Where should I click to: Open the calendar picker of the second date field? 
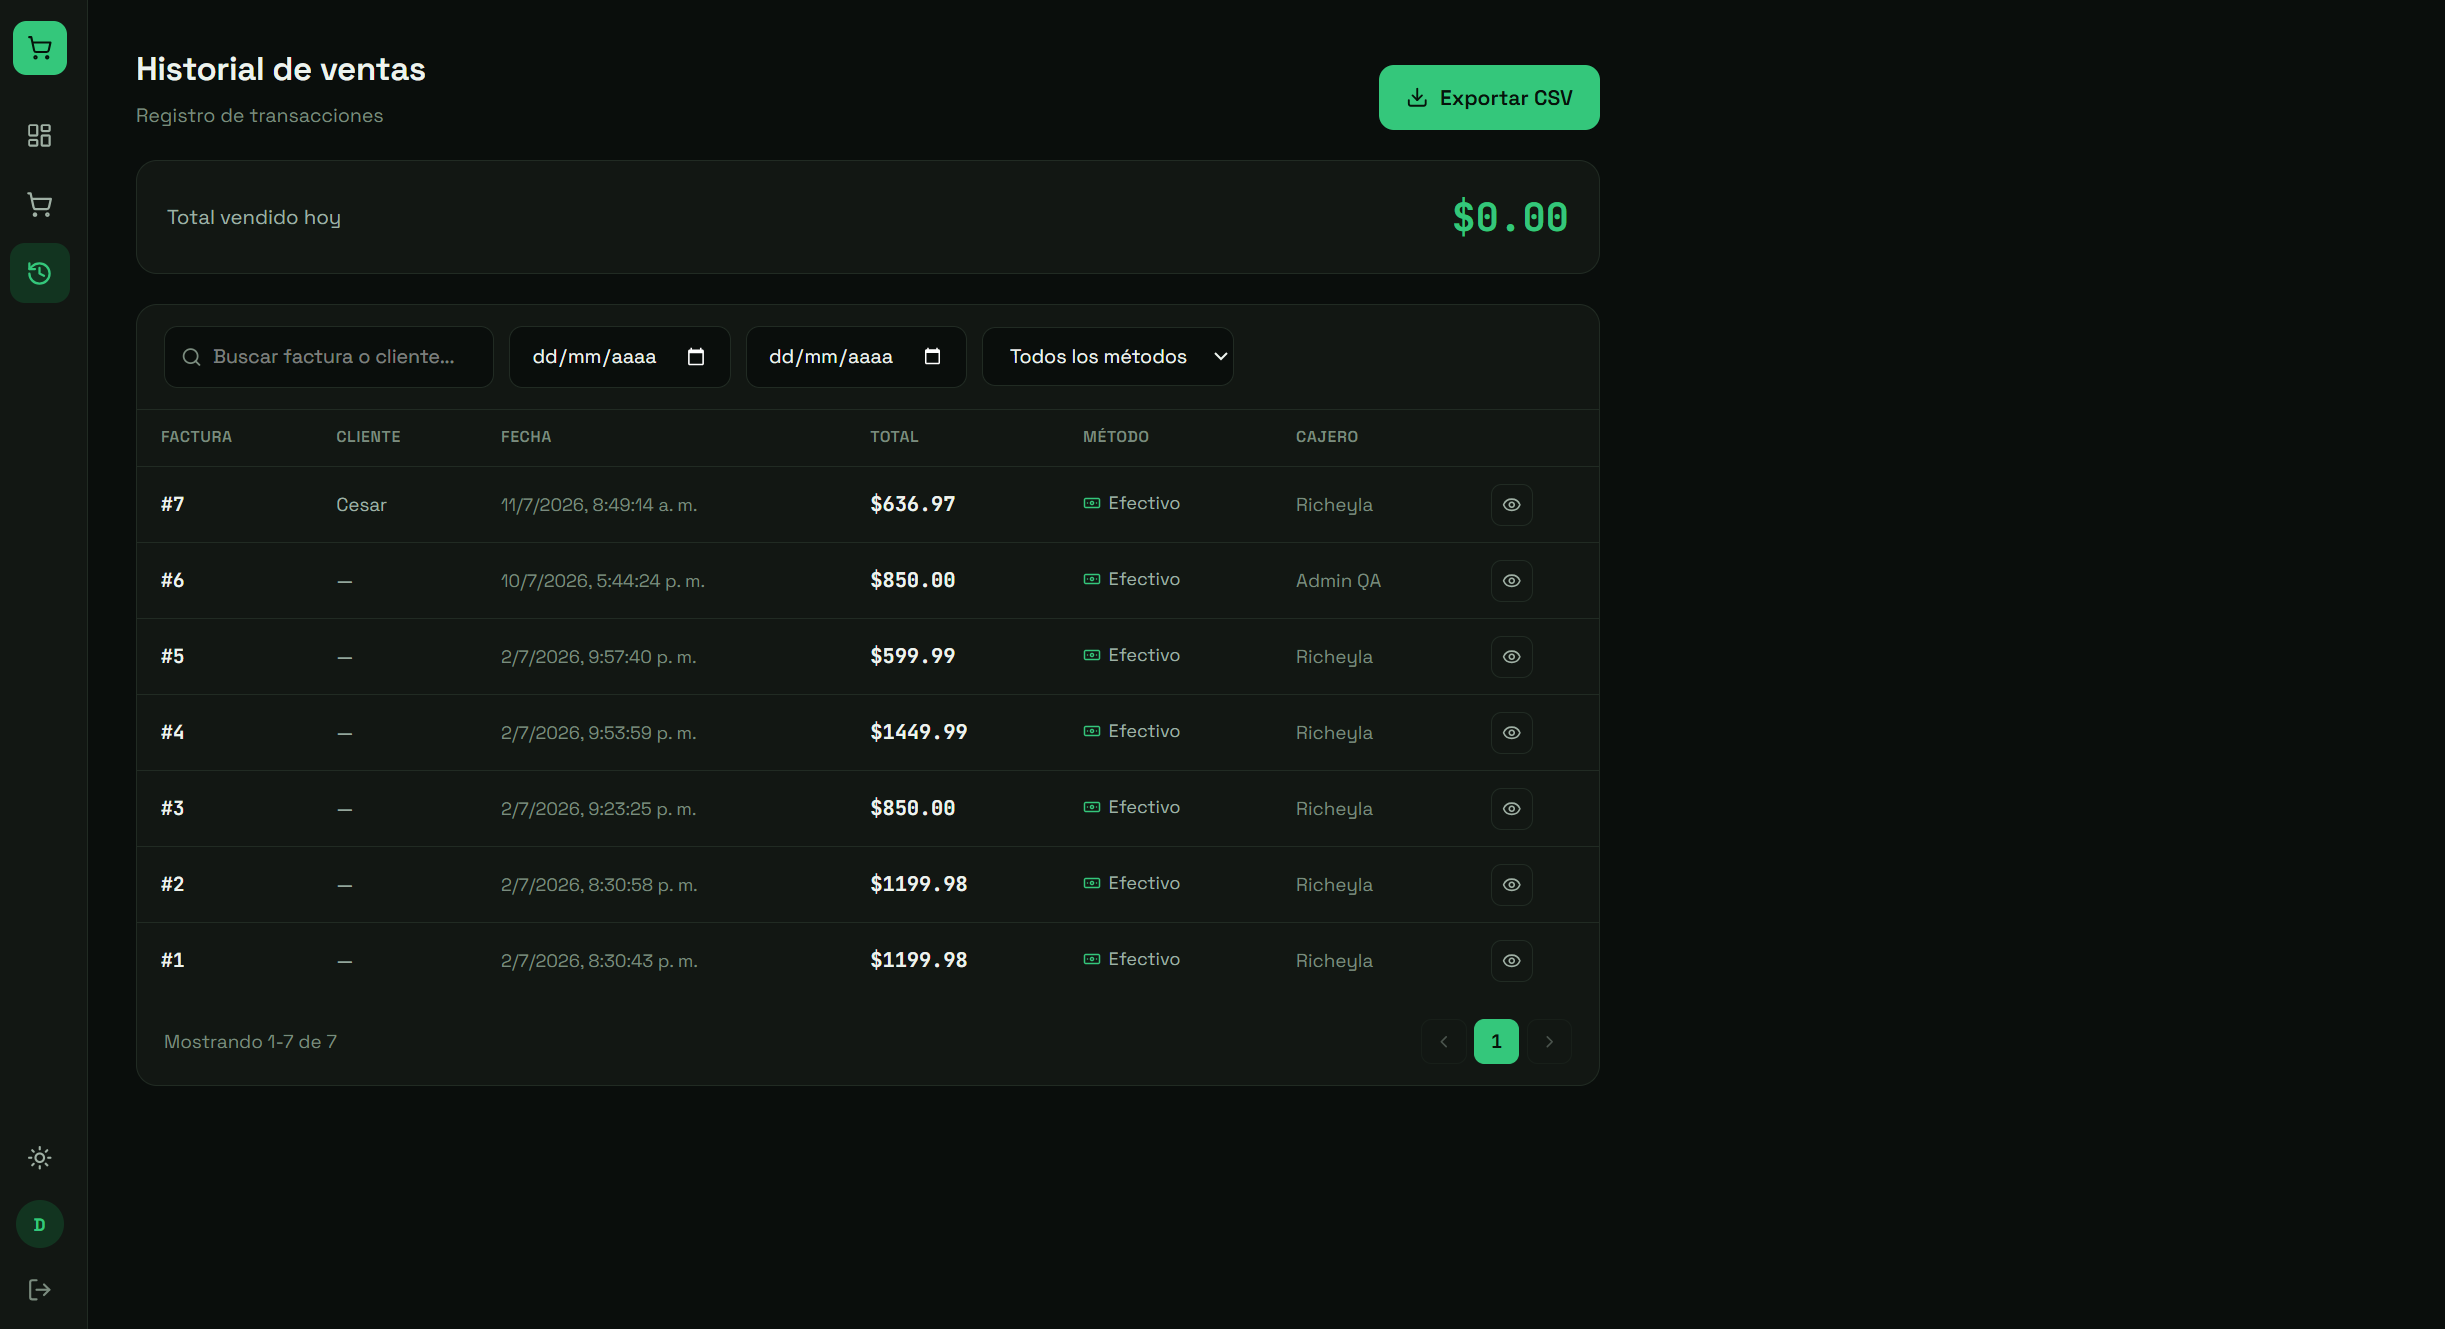pyautogui.click(x=933, y=357)
